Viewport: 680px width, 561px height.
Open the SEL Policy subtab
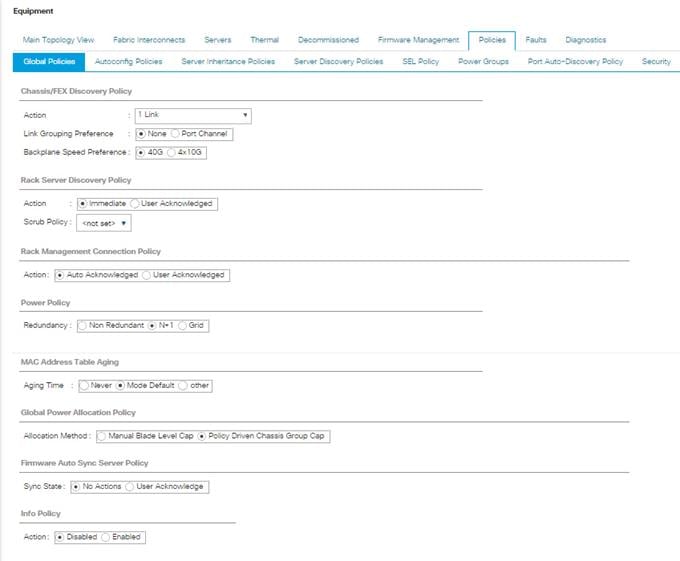(x=420, y=62)
